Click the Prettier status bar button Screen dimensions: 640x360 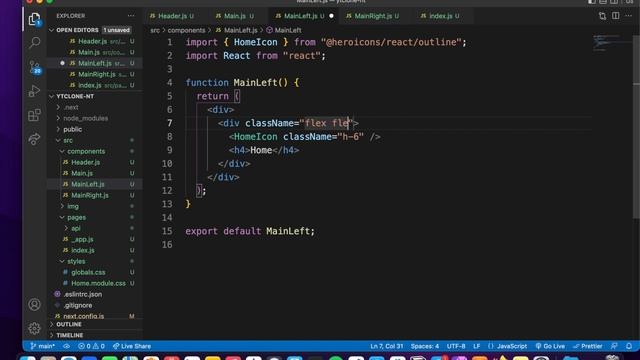click(x=588, y=346)
